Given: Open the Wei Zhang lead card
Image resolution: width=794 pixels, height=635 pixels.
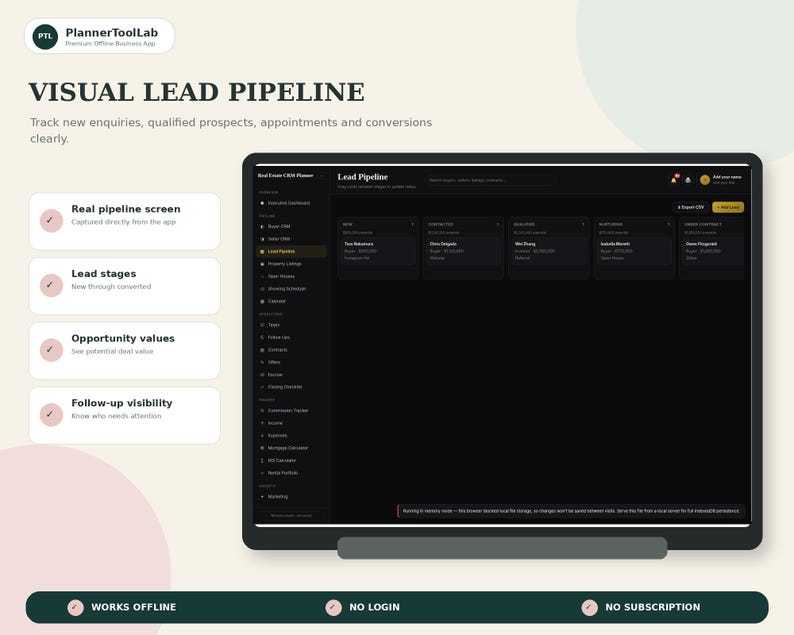Looking at the screenshot, I should (x=548, y=251).
